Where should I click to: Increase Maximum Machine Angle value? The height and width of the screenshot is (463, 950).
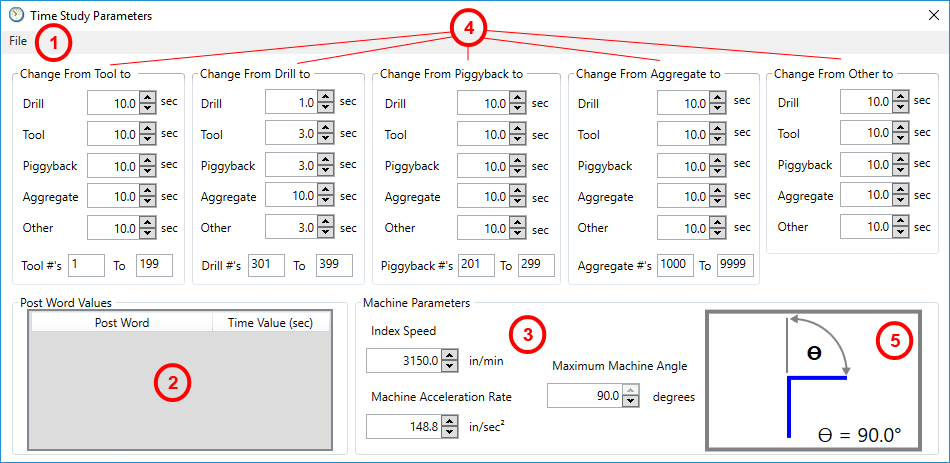pyautogui.click(x=631, y=392)
